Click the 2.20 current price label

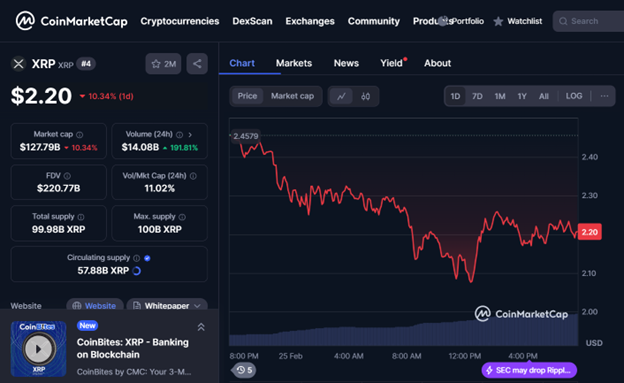coord(589,232)
